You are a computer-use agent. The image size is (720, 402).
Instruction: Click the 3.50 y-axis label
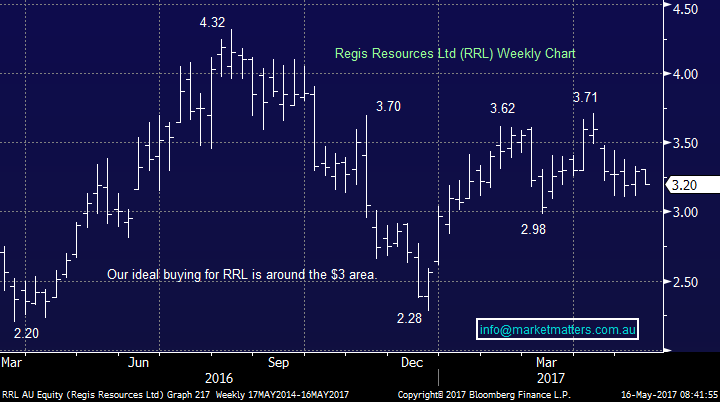[x=685, y=143]
